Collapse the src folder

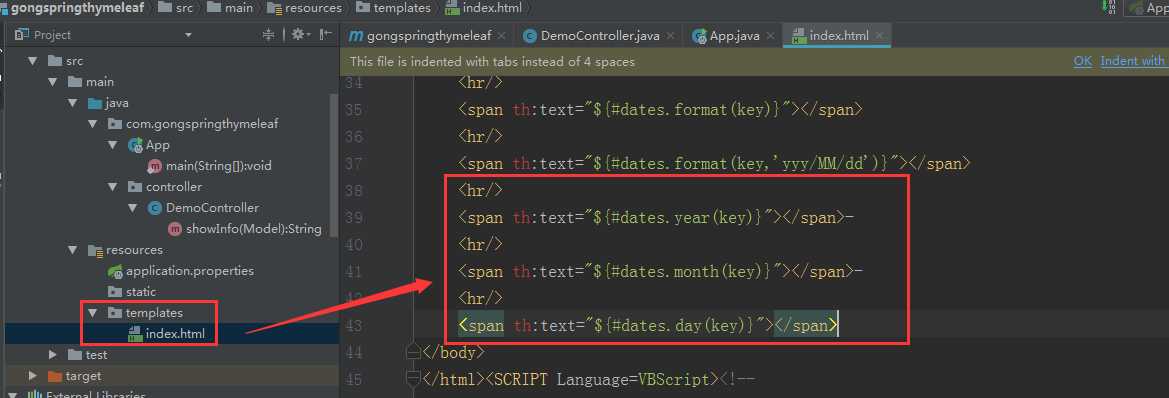[33, 61]
